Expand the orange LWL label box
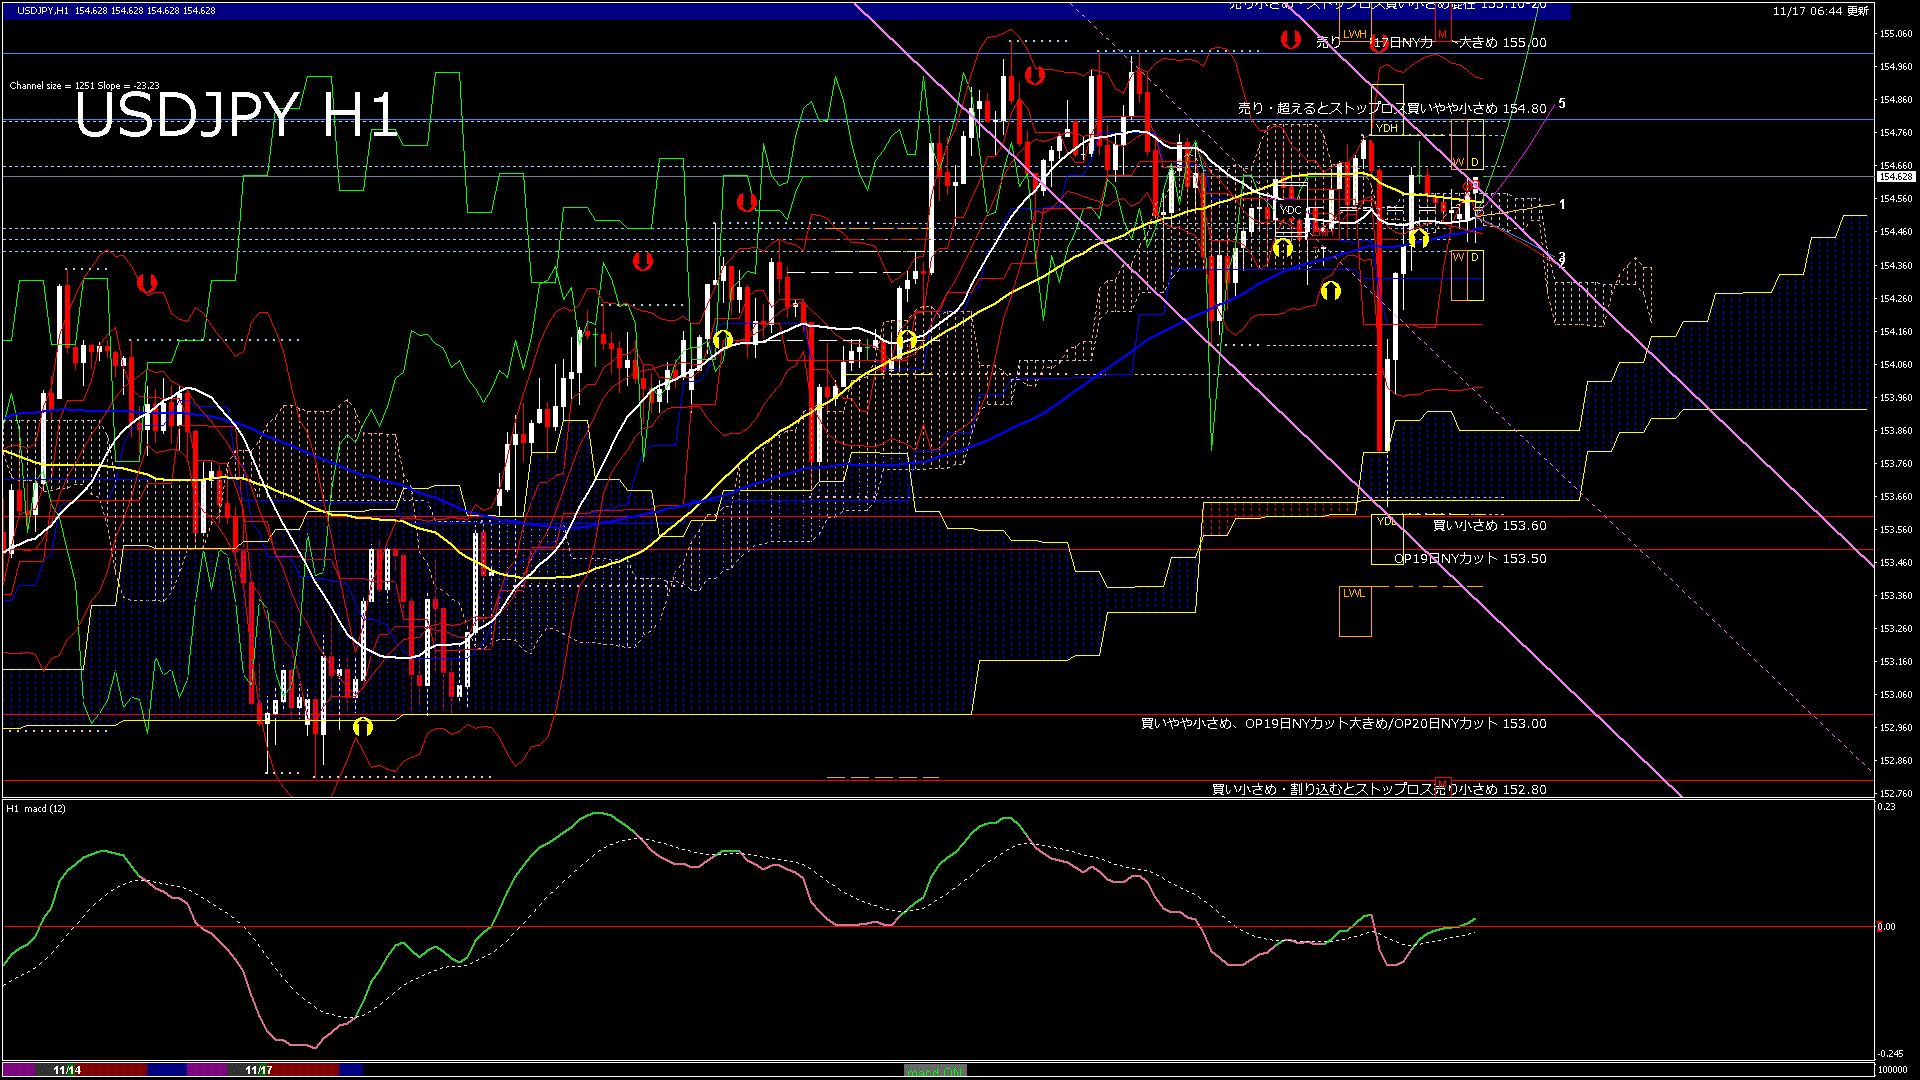The image size is (1920, 1080). [x=1356, y=593]
